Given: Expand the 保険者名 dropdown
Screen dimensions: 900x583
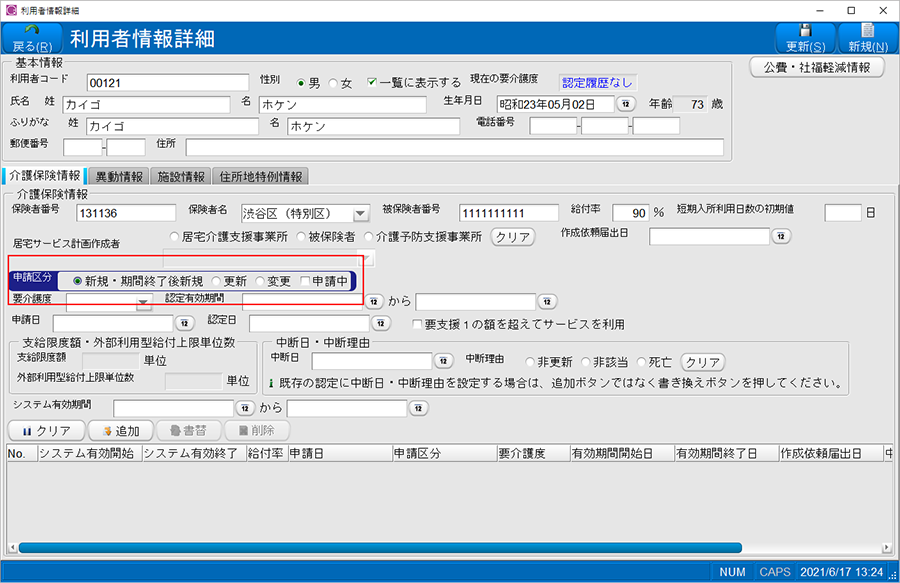Looking at the screenshot, I should click(360, 213).
